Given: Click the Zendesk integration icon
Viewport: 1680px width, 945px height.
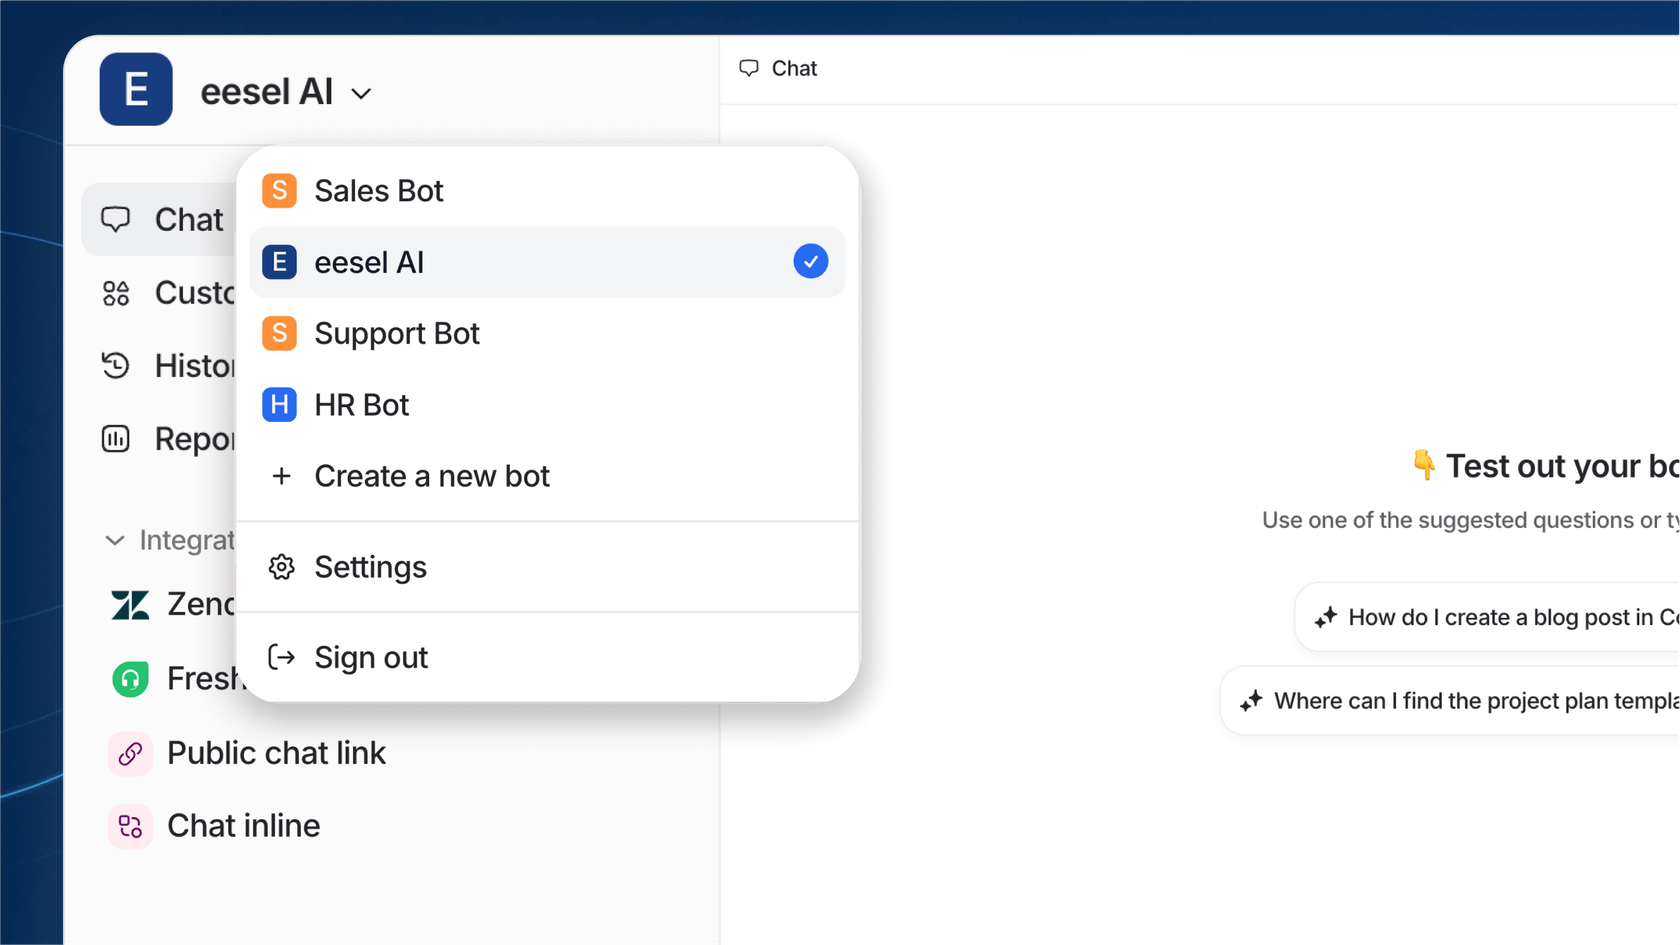Looking at the screenshot, I should click(x=129, y=604).
